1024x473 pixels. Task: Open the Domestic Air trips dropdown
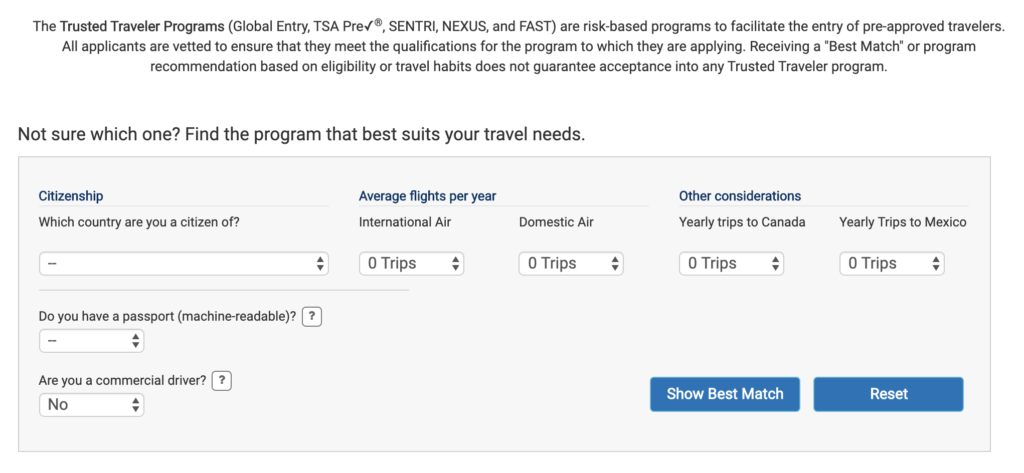pos(571,263)
